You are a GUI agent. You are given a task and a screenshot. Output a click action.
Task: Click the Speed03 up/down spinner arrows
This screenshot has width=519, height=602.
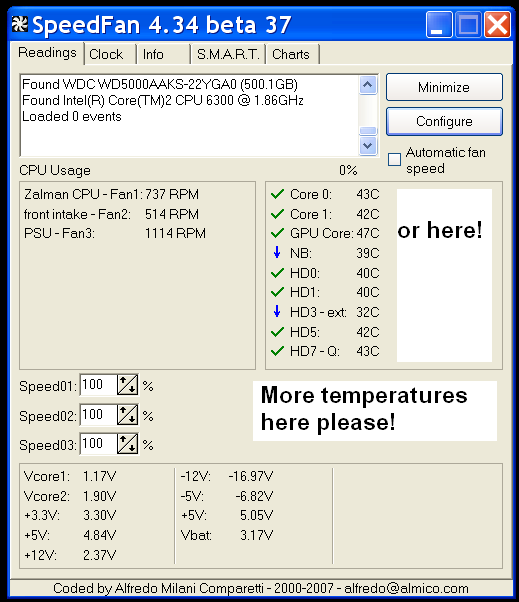click(x=127, y=444)
